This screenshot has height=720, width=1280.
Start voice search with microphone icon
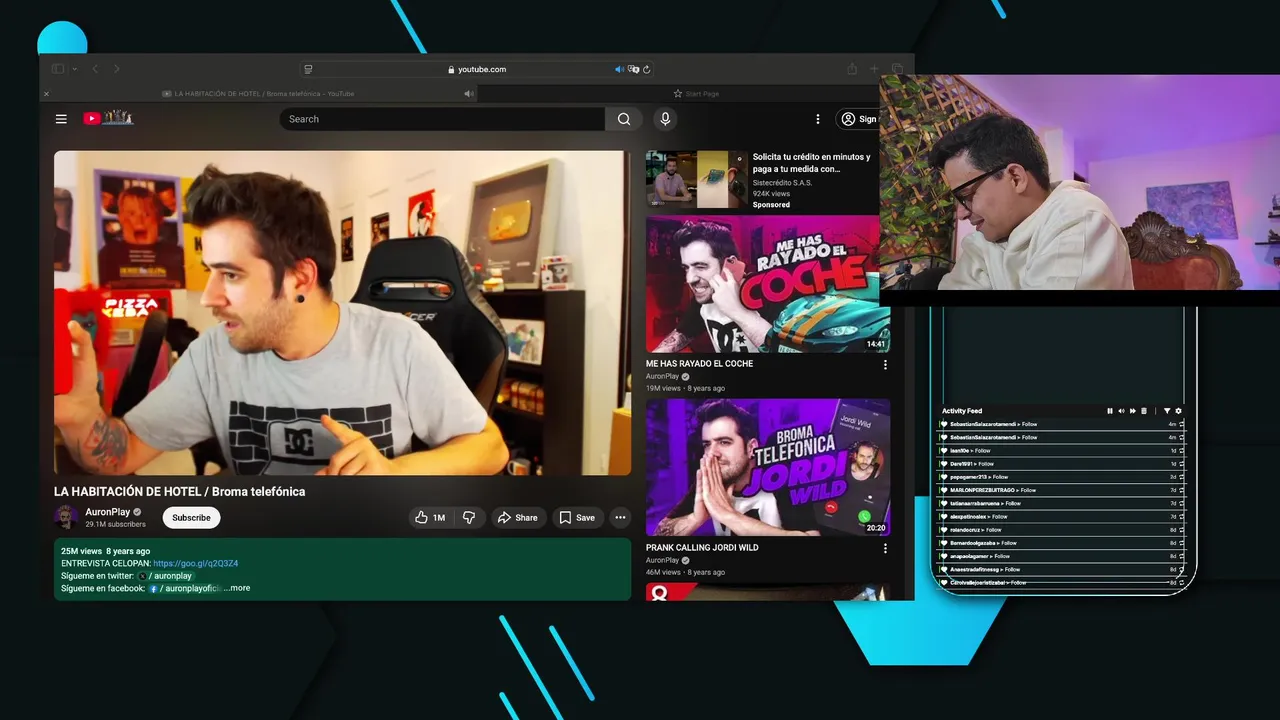[665, 119]
